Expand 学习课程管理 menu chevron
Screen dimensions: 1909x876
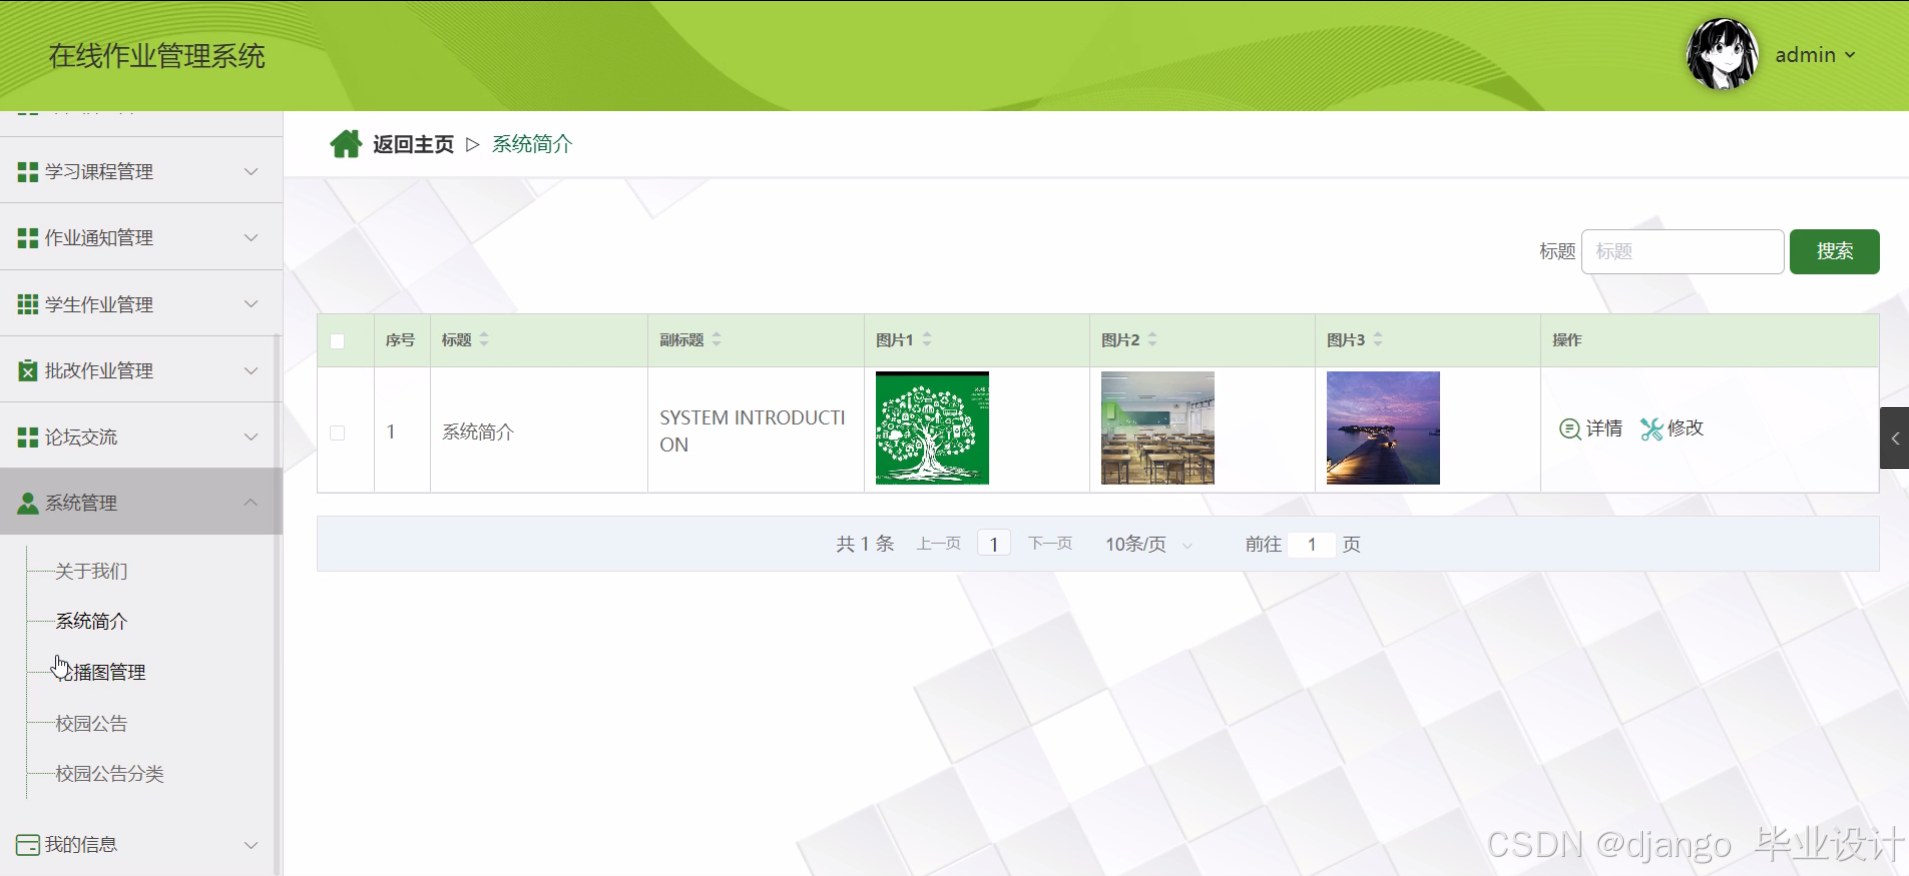point(251,172)
